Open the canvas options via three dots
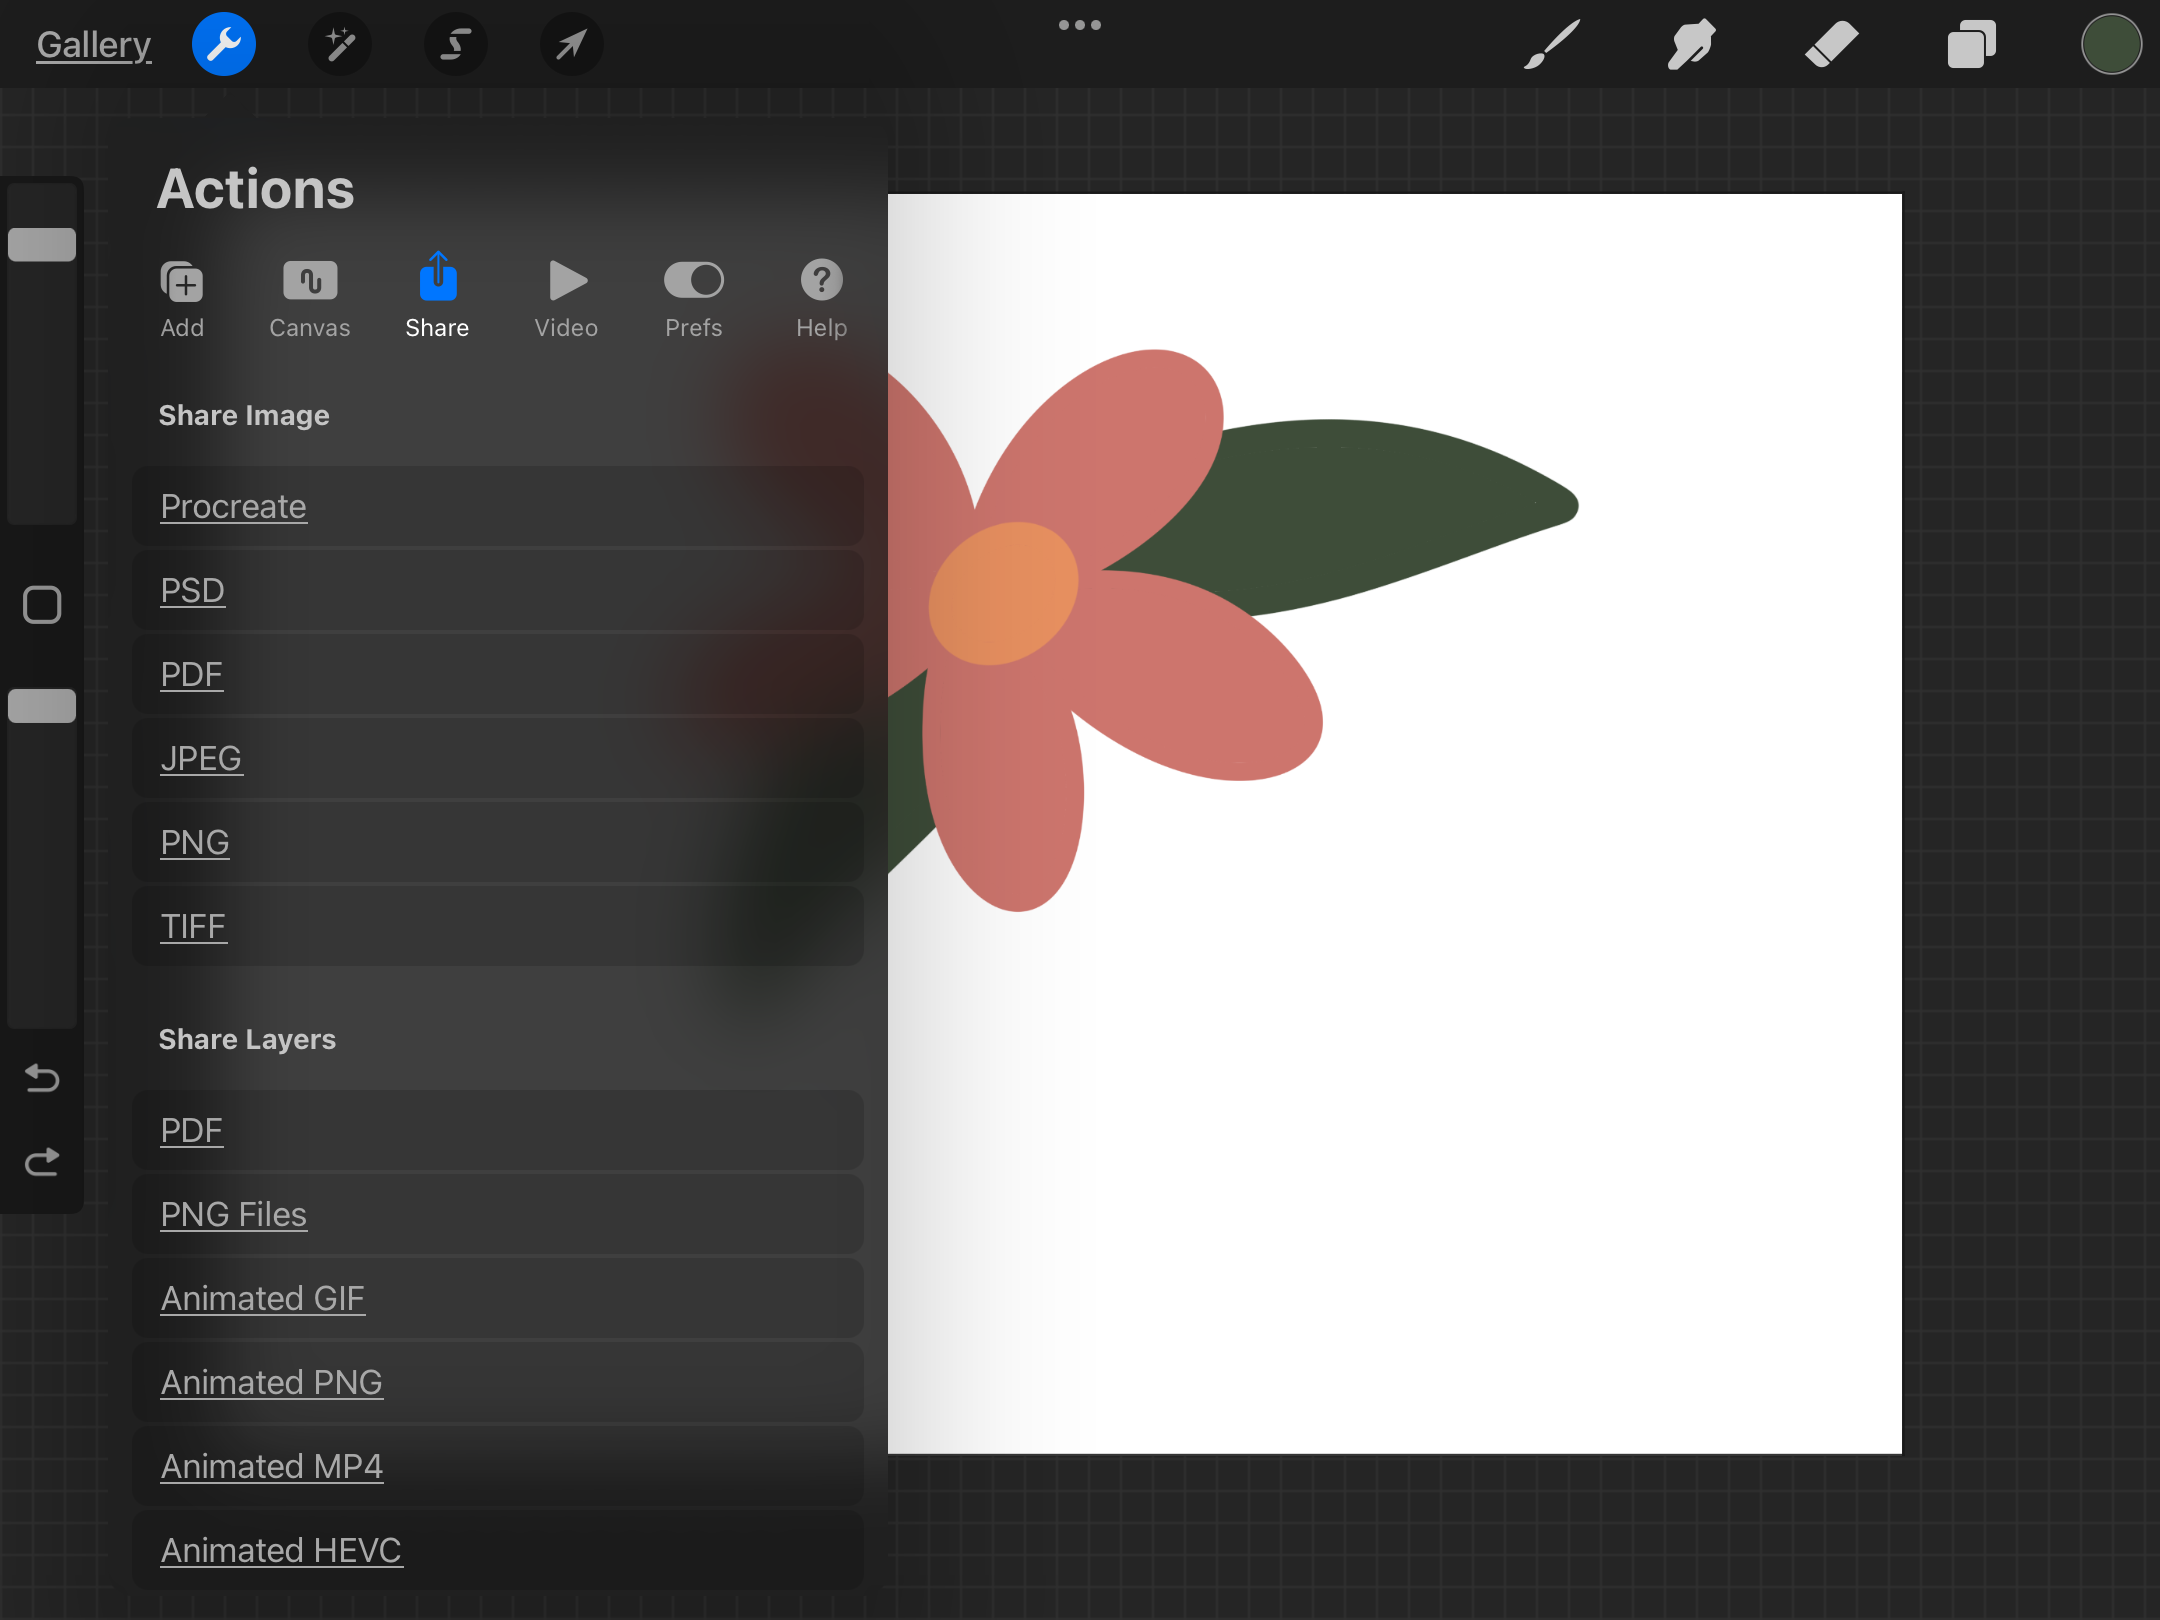The width and height of the screenshot is (2160, 1620). (1080, 24)
